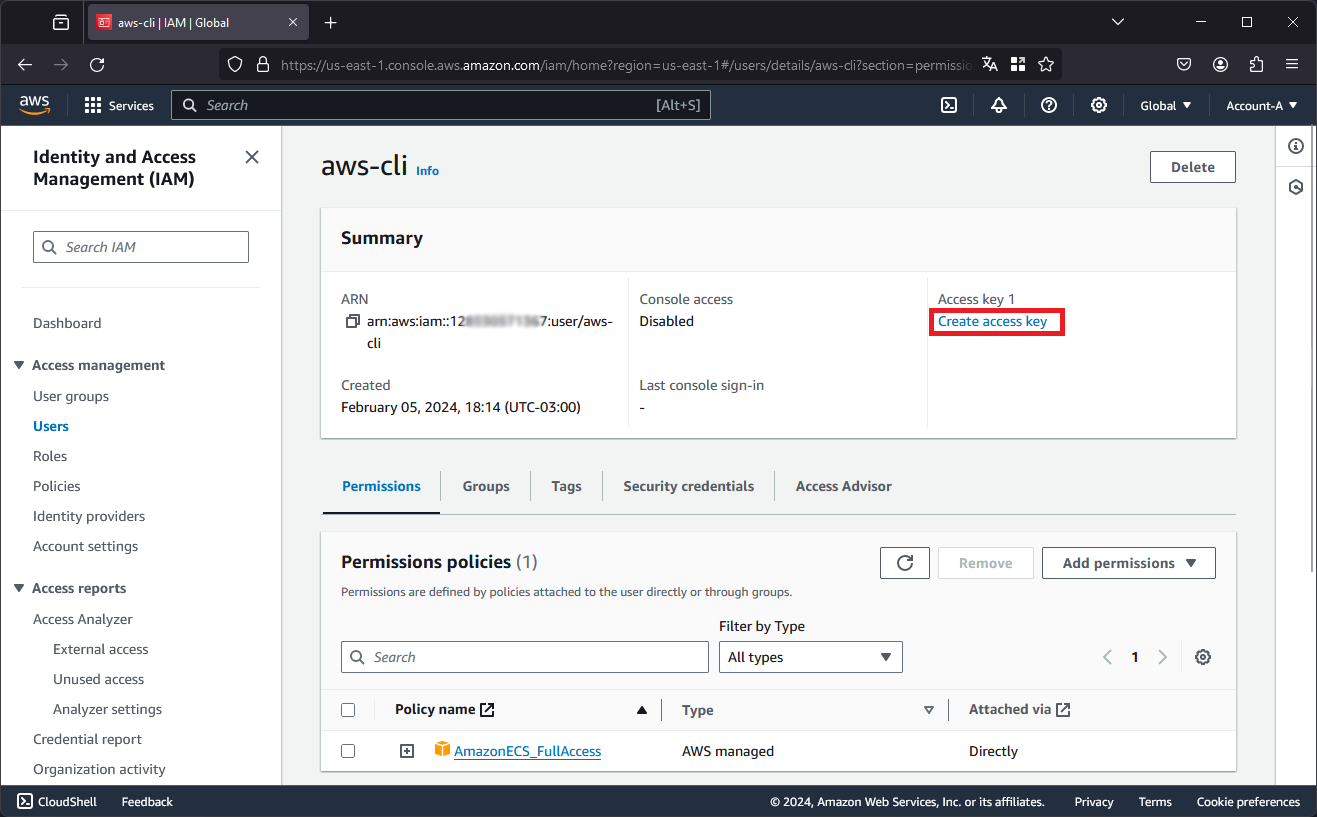The width and height of the screenshot is (1317, 817).
Task: Click the Attached via external link icon
Action: tap(1063, 710)
